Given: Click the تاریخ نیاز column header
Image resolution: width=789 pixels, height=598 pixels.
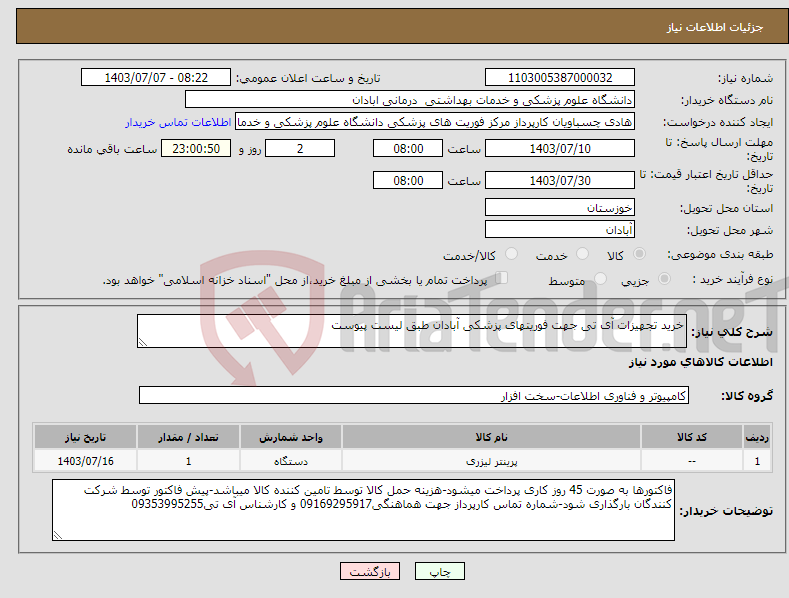Looking at the screenshot, I should 85,437.
